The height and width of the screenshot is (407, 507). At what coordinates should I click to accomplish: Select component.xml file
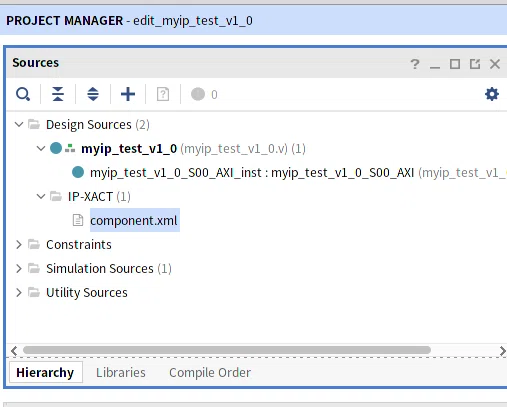point(135,220)
